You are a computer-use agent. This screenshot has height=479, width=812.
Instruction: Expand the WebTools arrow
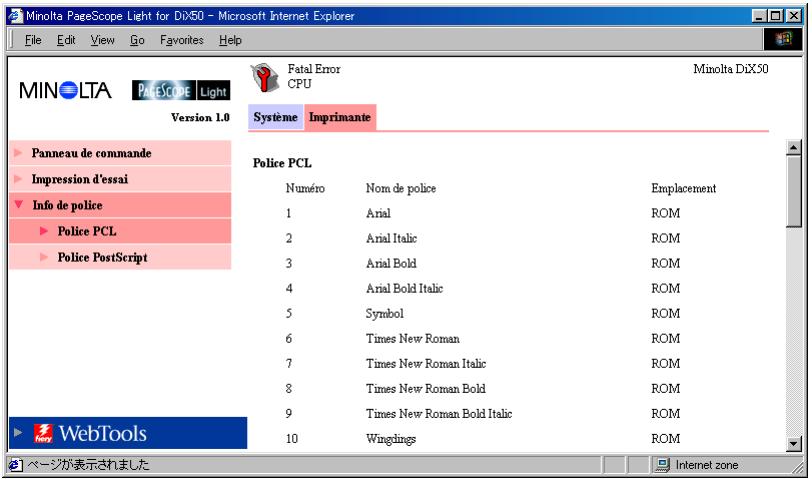pos(18,432)
